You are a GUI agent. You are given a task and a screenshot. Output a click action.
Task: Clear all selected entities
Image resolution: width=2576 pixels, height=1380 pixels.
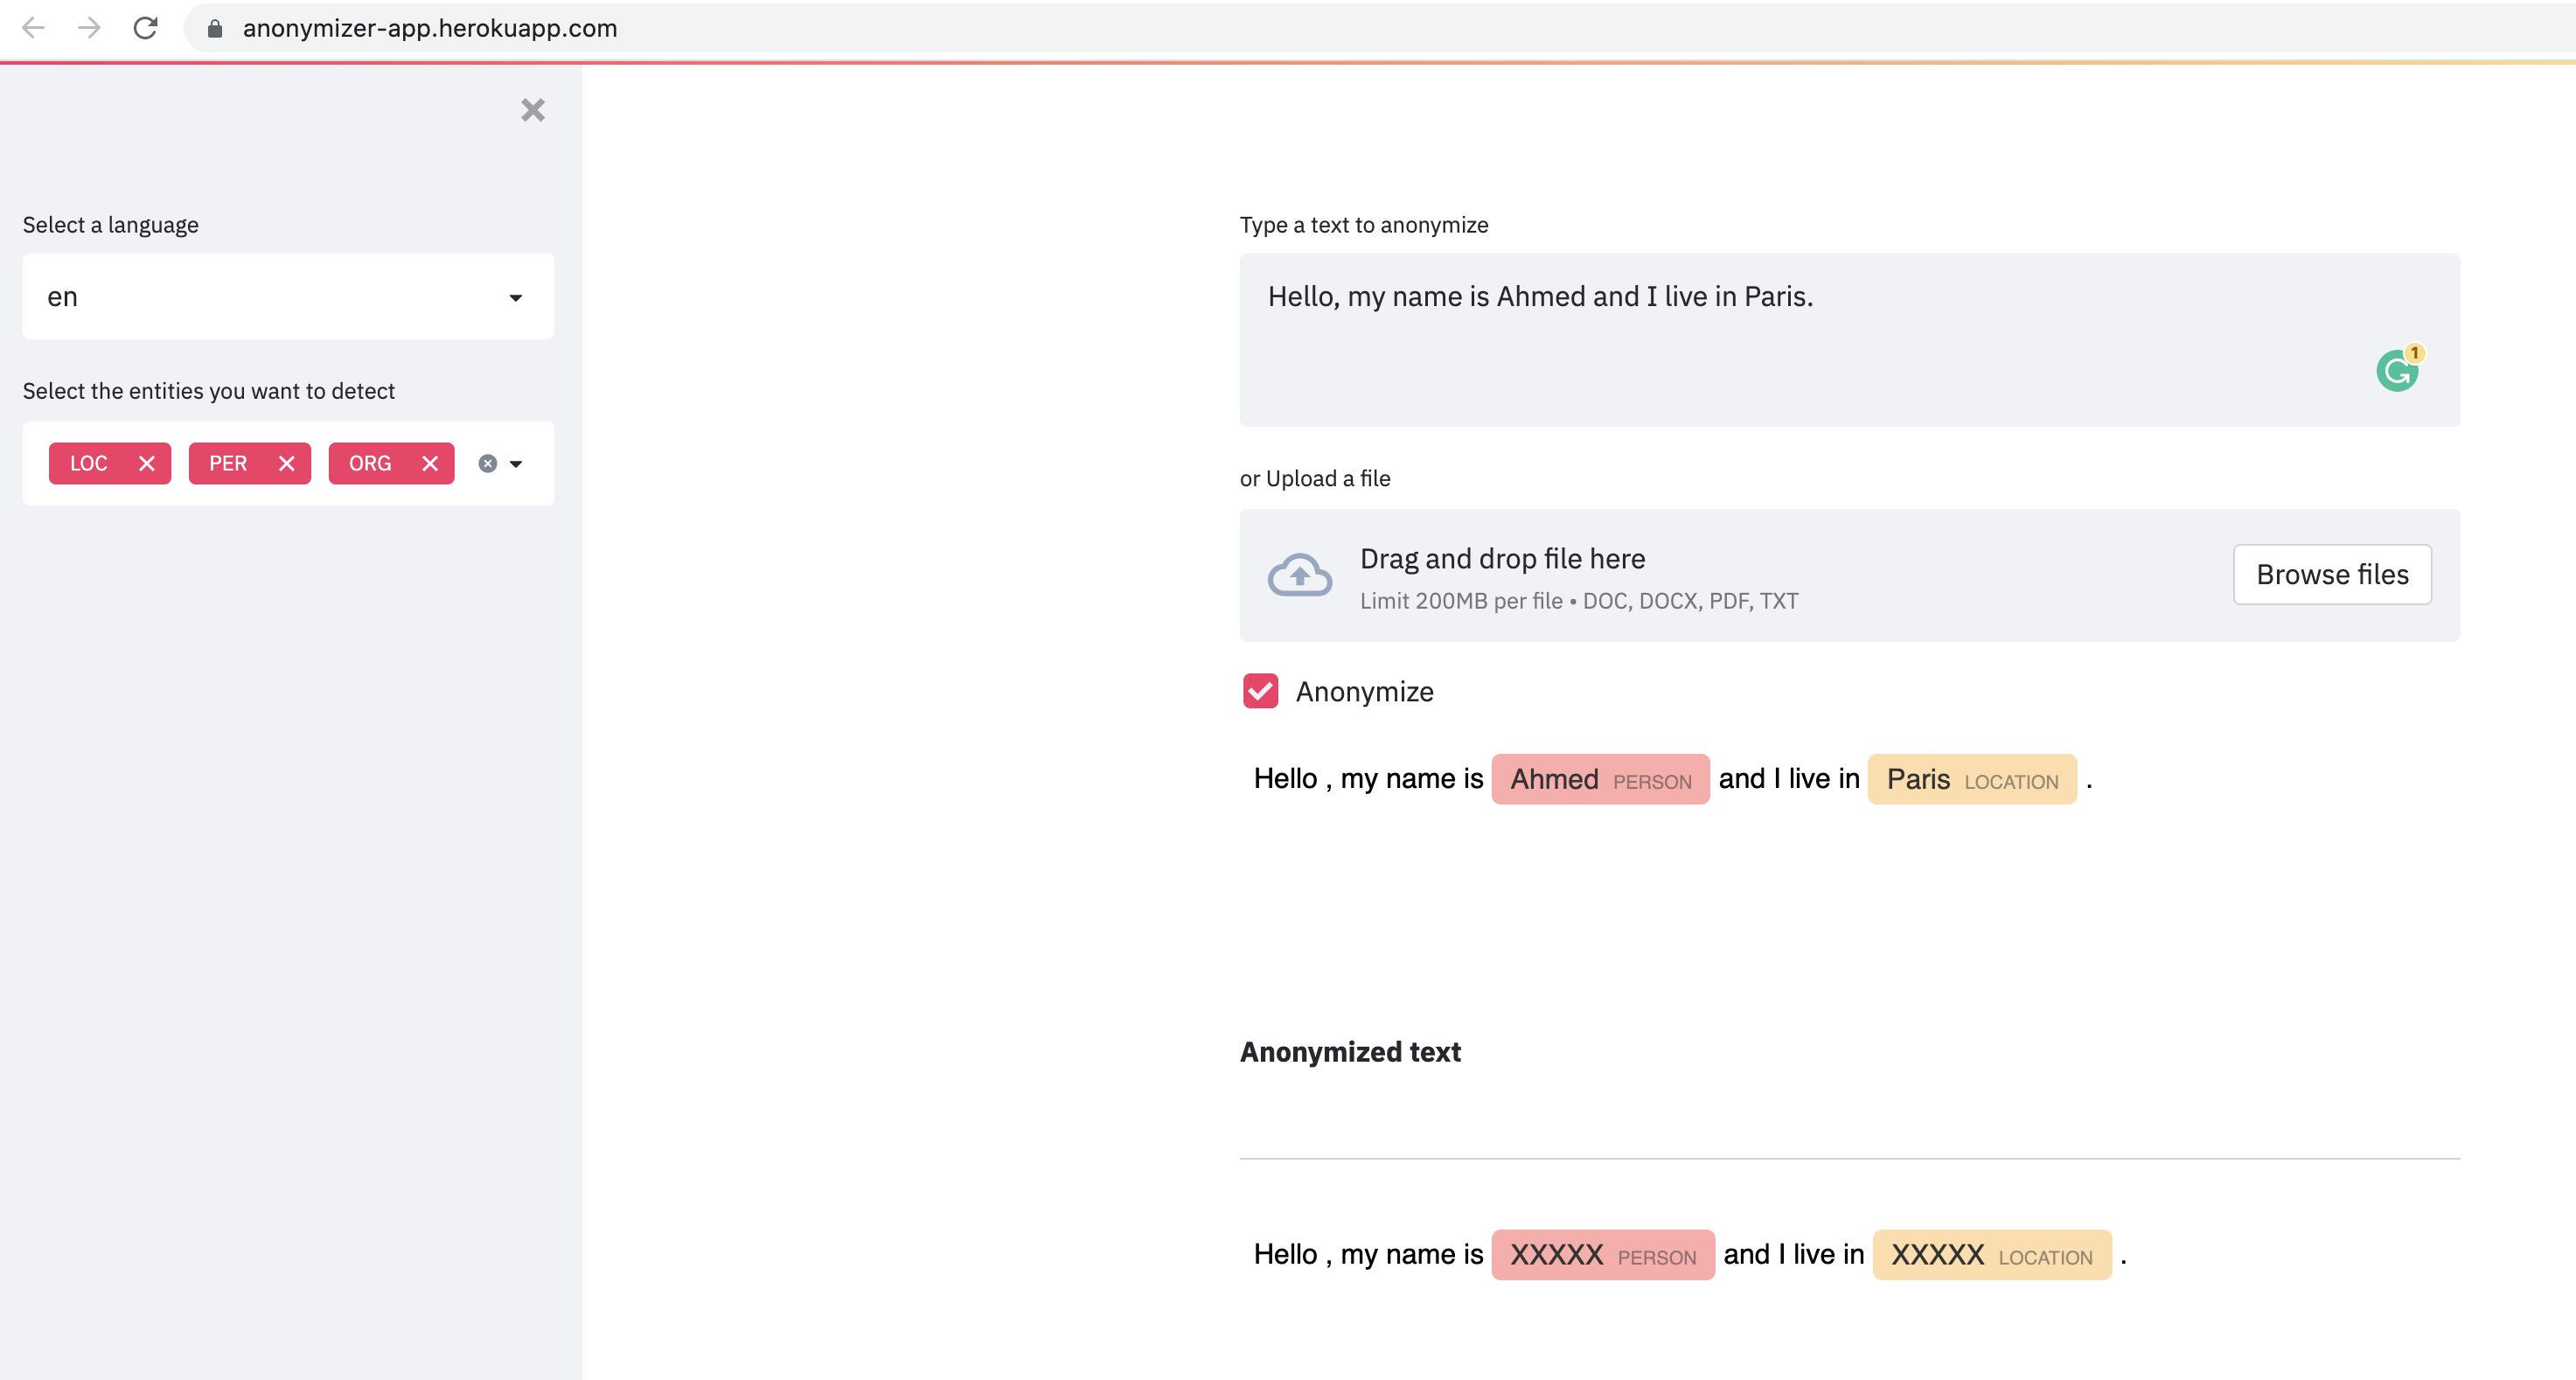(488, 463)
